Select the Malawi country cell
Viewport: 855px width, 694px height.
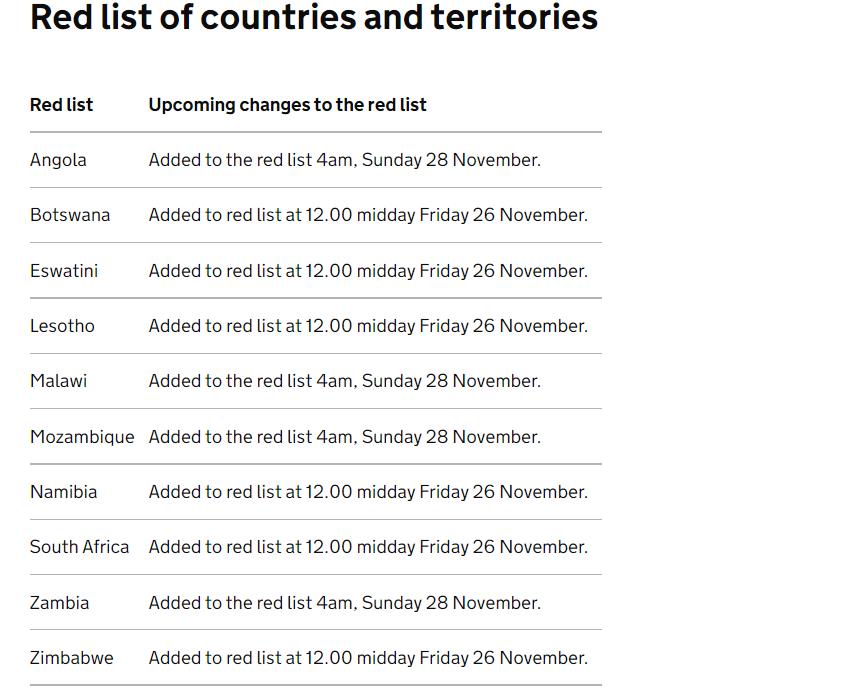pyautogui.click(x=58, y=381)
